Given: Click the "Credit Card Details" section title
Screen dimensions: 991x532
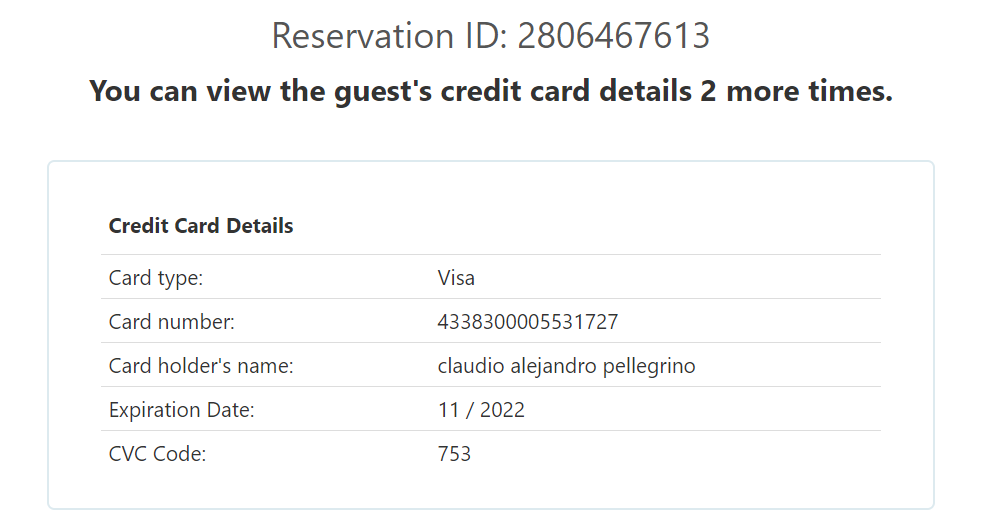Looking at the screenshot, I should point(201,226).
